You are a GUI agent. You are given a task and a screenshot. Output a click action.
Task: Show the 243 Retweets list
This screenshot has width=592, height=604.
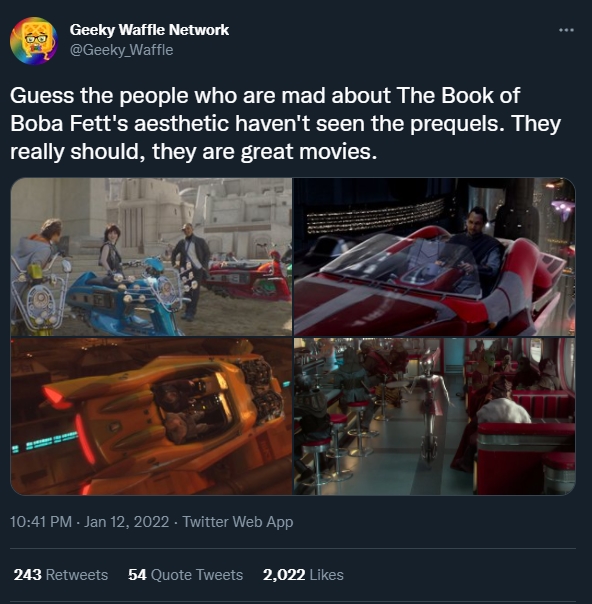click(x=61, y=575)
